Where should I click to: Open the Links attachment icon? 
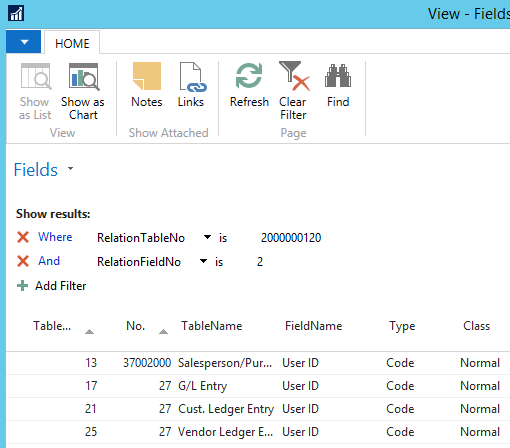(192, 77)
